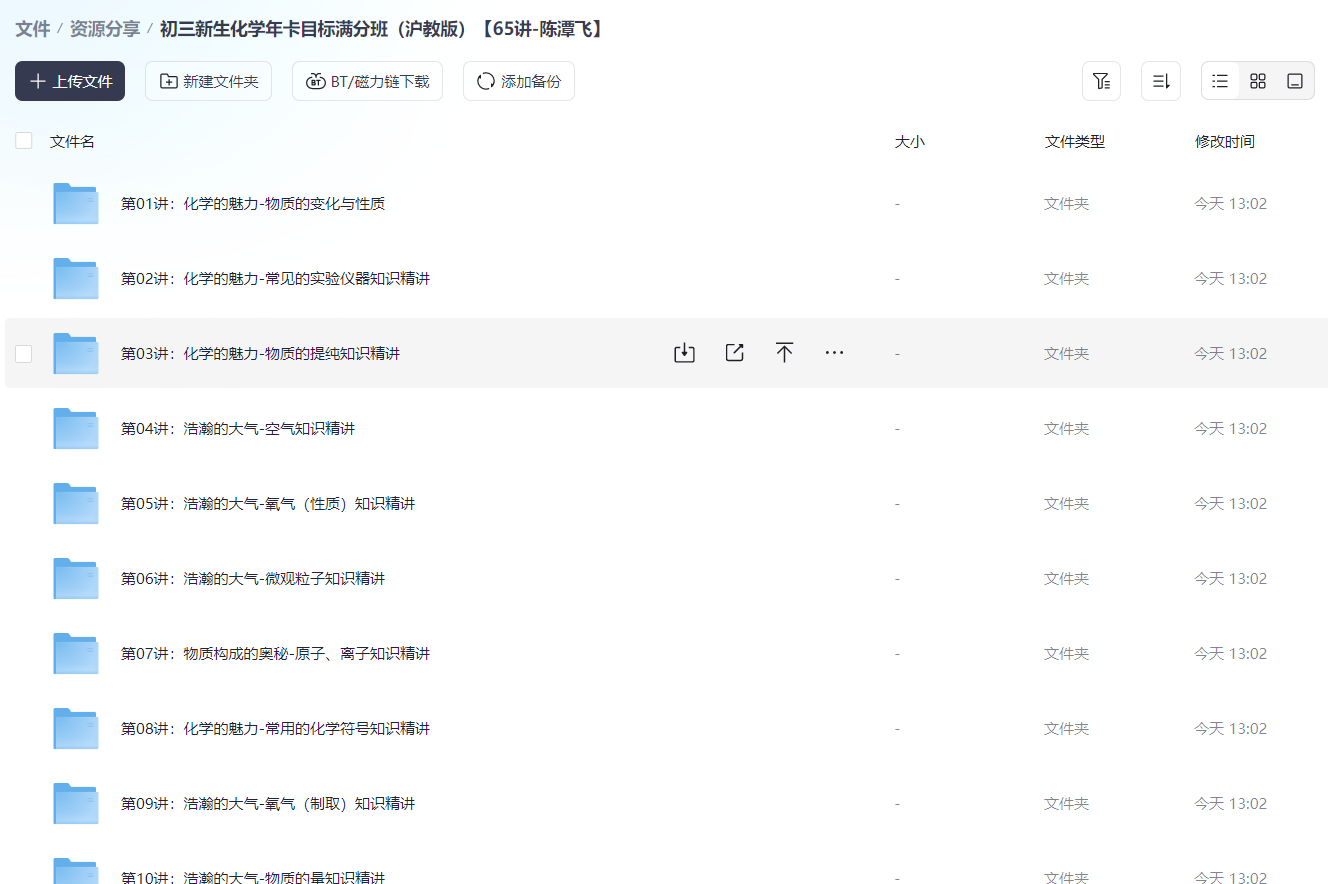Image resolution: width=1328 pixels, height=884 pixels.
Task: Select the list view toggle
Action: tap(1219, 80)
